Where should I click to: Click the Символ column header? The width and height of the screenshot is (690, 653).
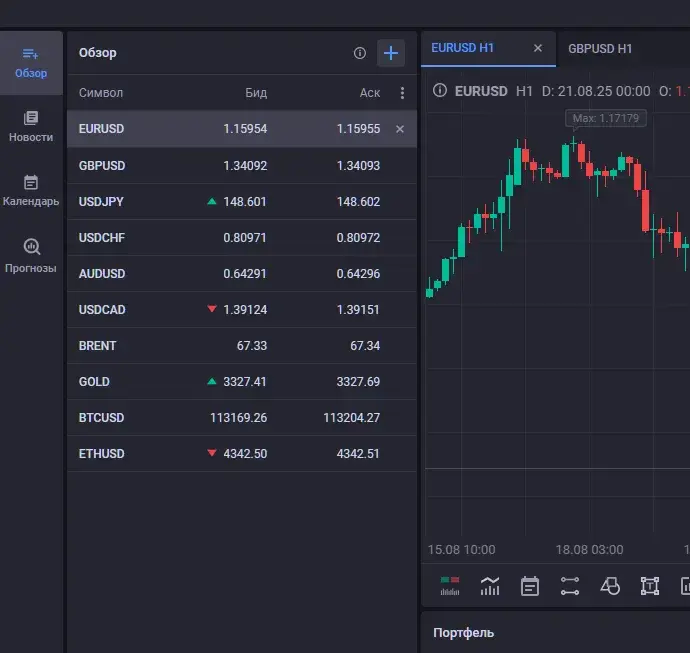point(101,93)
